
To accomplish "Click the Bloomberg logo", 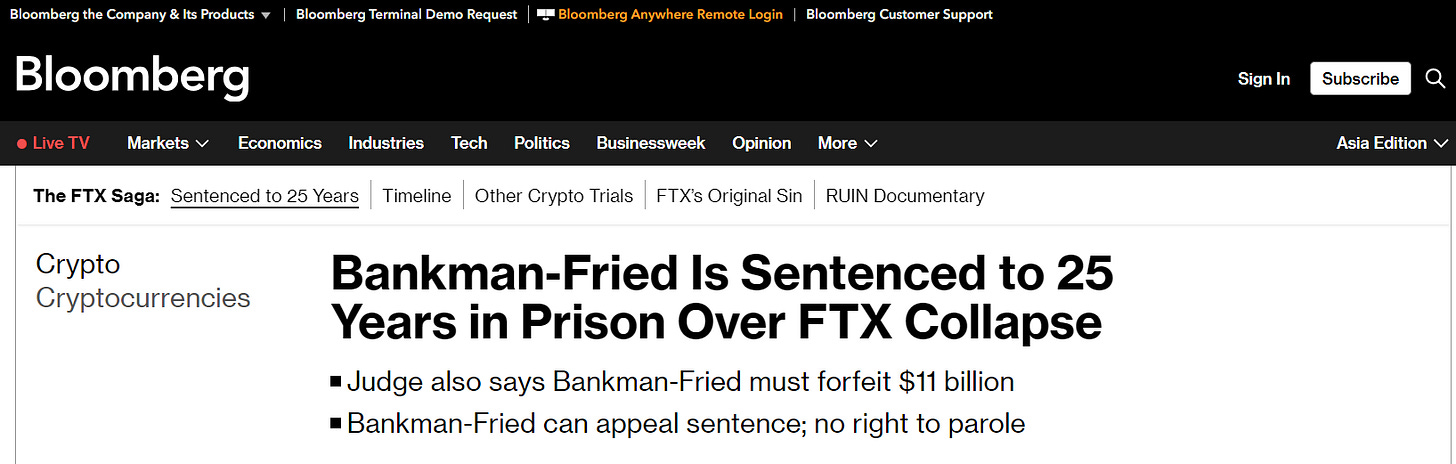I will point(132,78).
